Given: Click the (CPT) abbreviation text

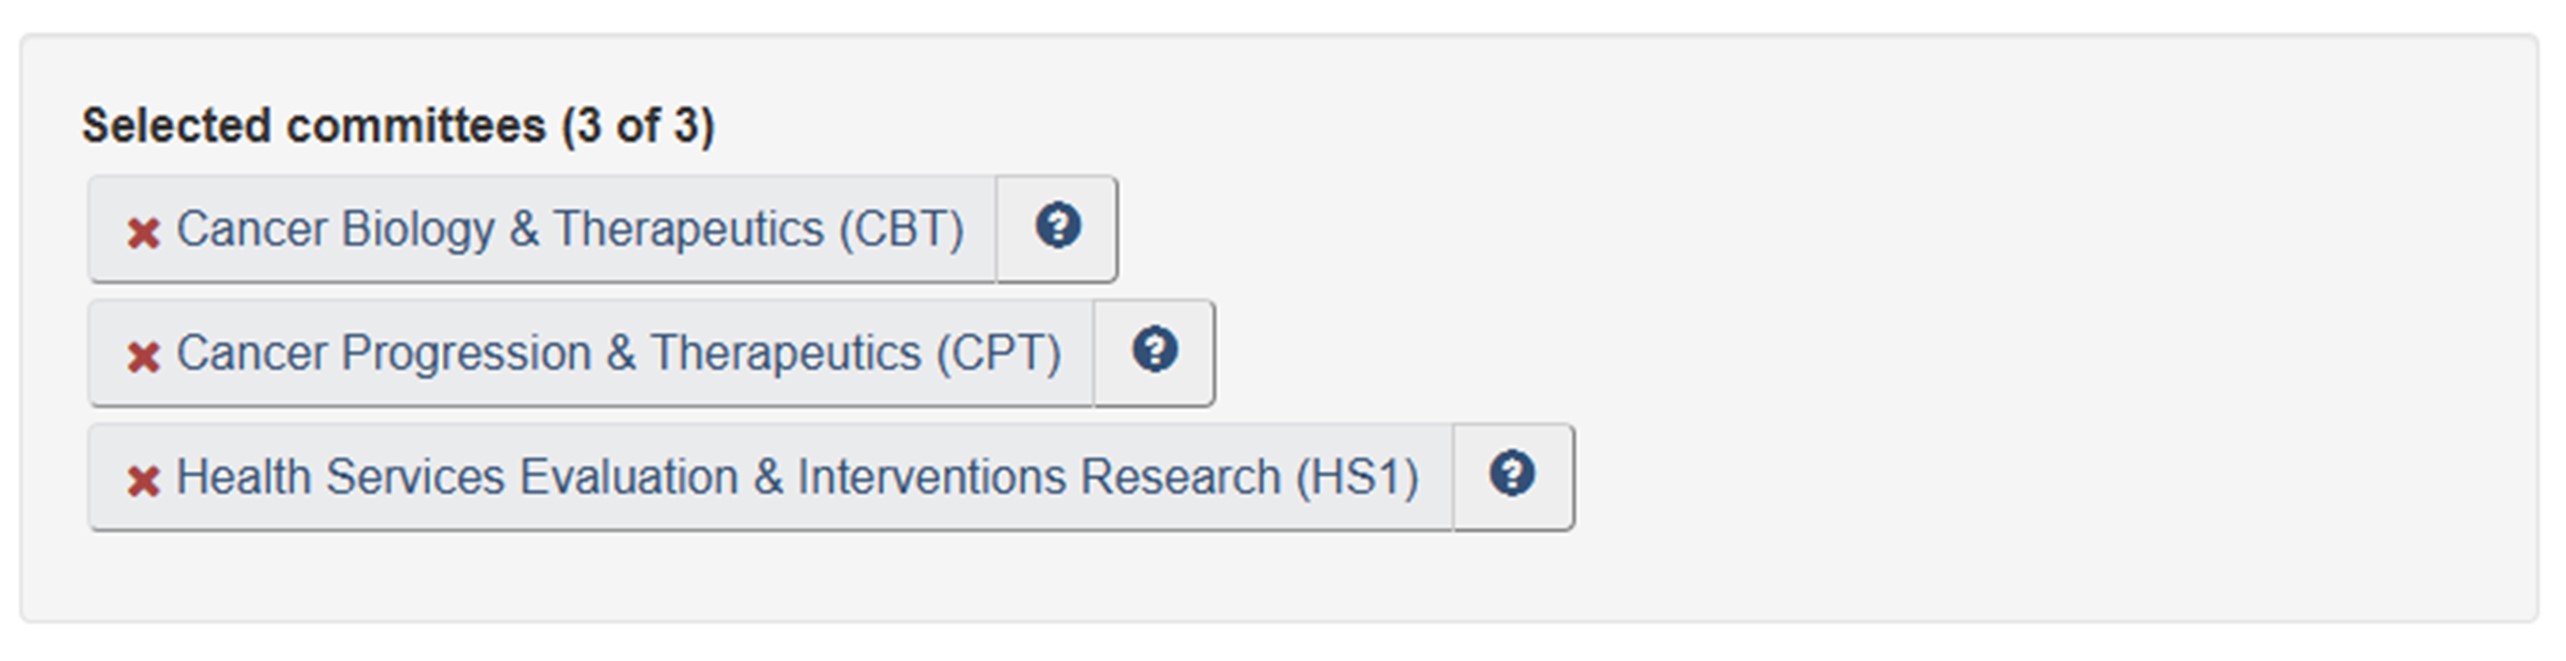Looking at the screenshot, I should 998,353.
